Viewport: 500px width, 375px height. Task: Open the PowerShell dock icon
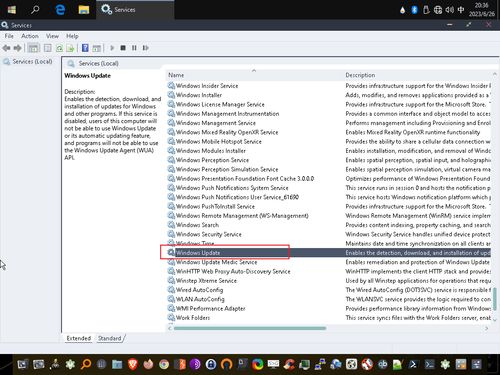(x=414, y=364)
